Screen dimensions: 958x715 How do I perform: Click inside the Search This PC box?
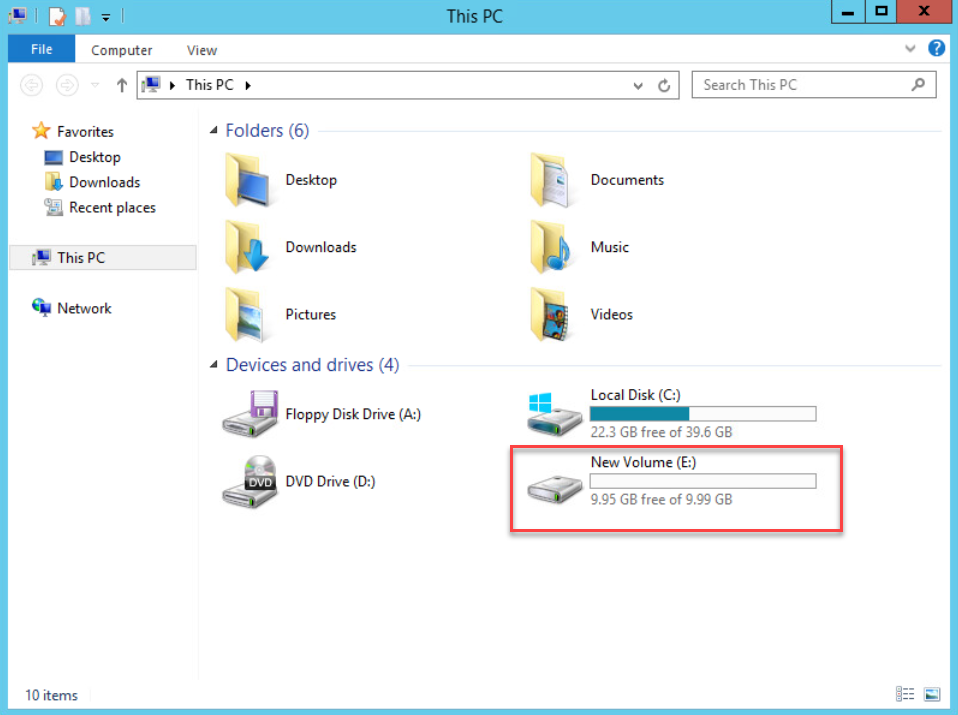[x=800, y=84]
